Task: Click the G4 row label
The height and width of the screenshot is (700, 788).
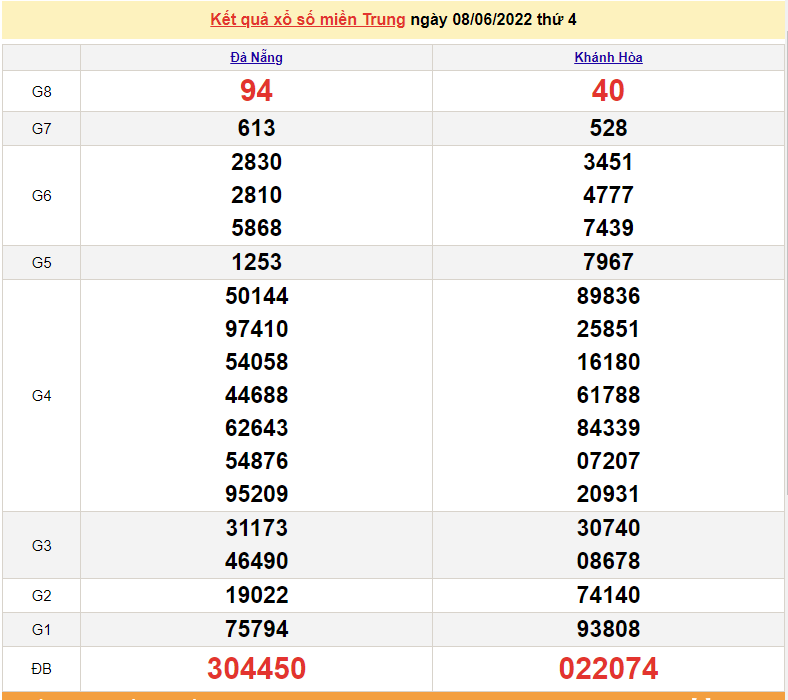Action: click(x=41, y=396)
